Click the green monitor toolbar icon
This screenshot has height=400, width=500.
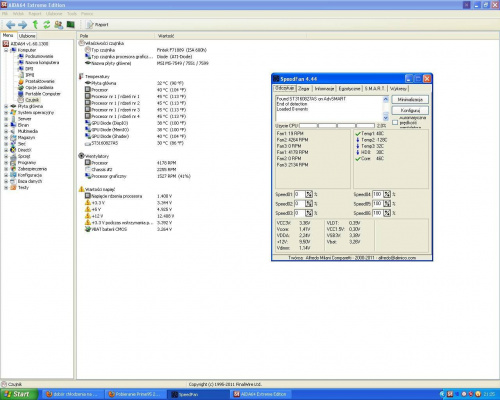coord(70,24)
